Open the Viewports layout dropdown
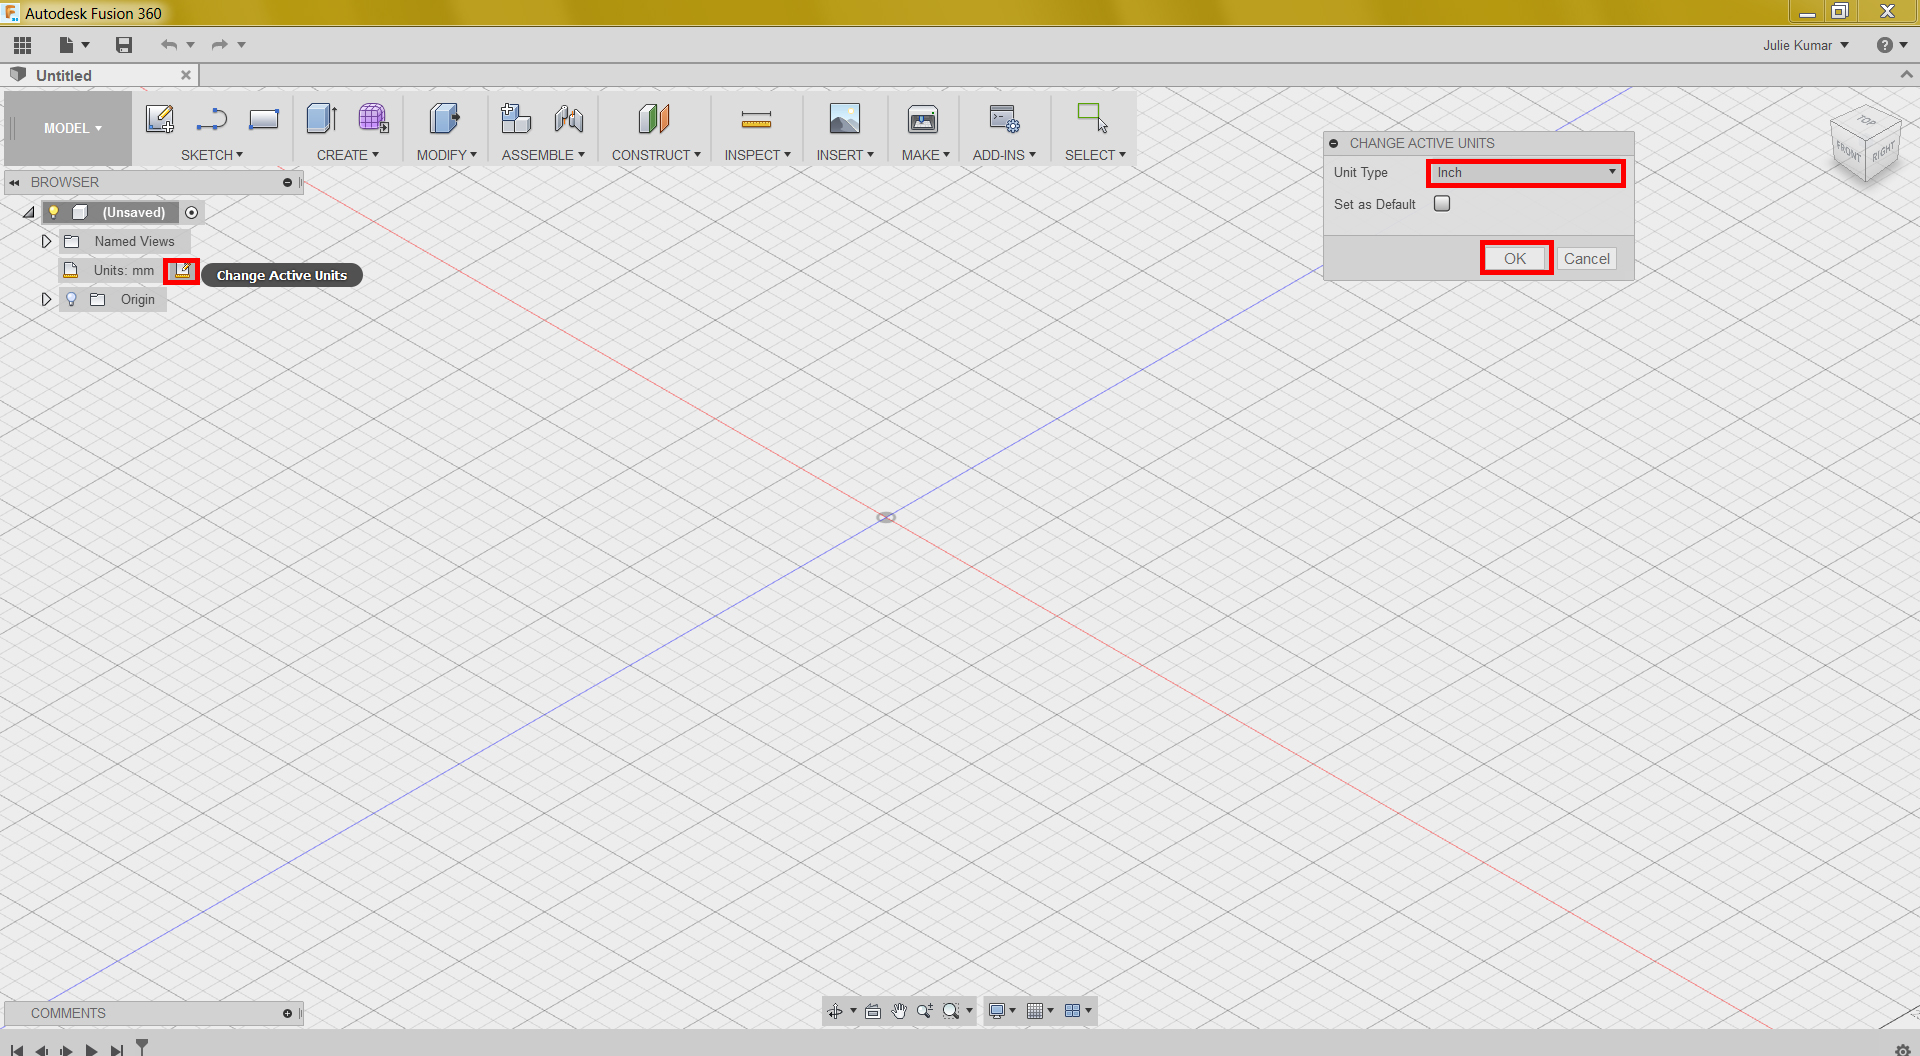This screenshot has width=1920, height=1056. tap(1078, 1011)
